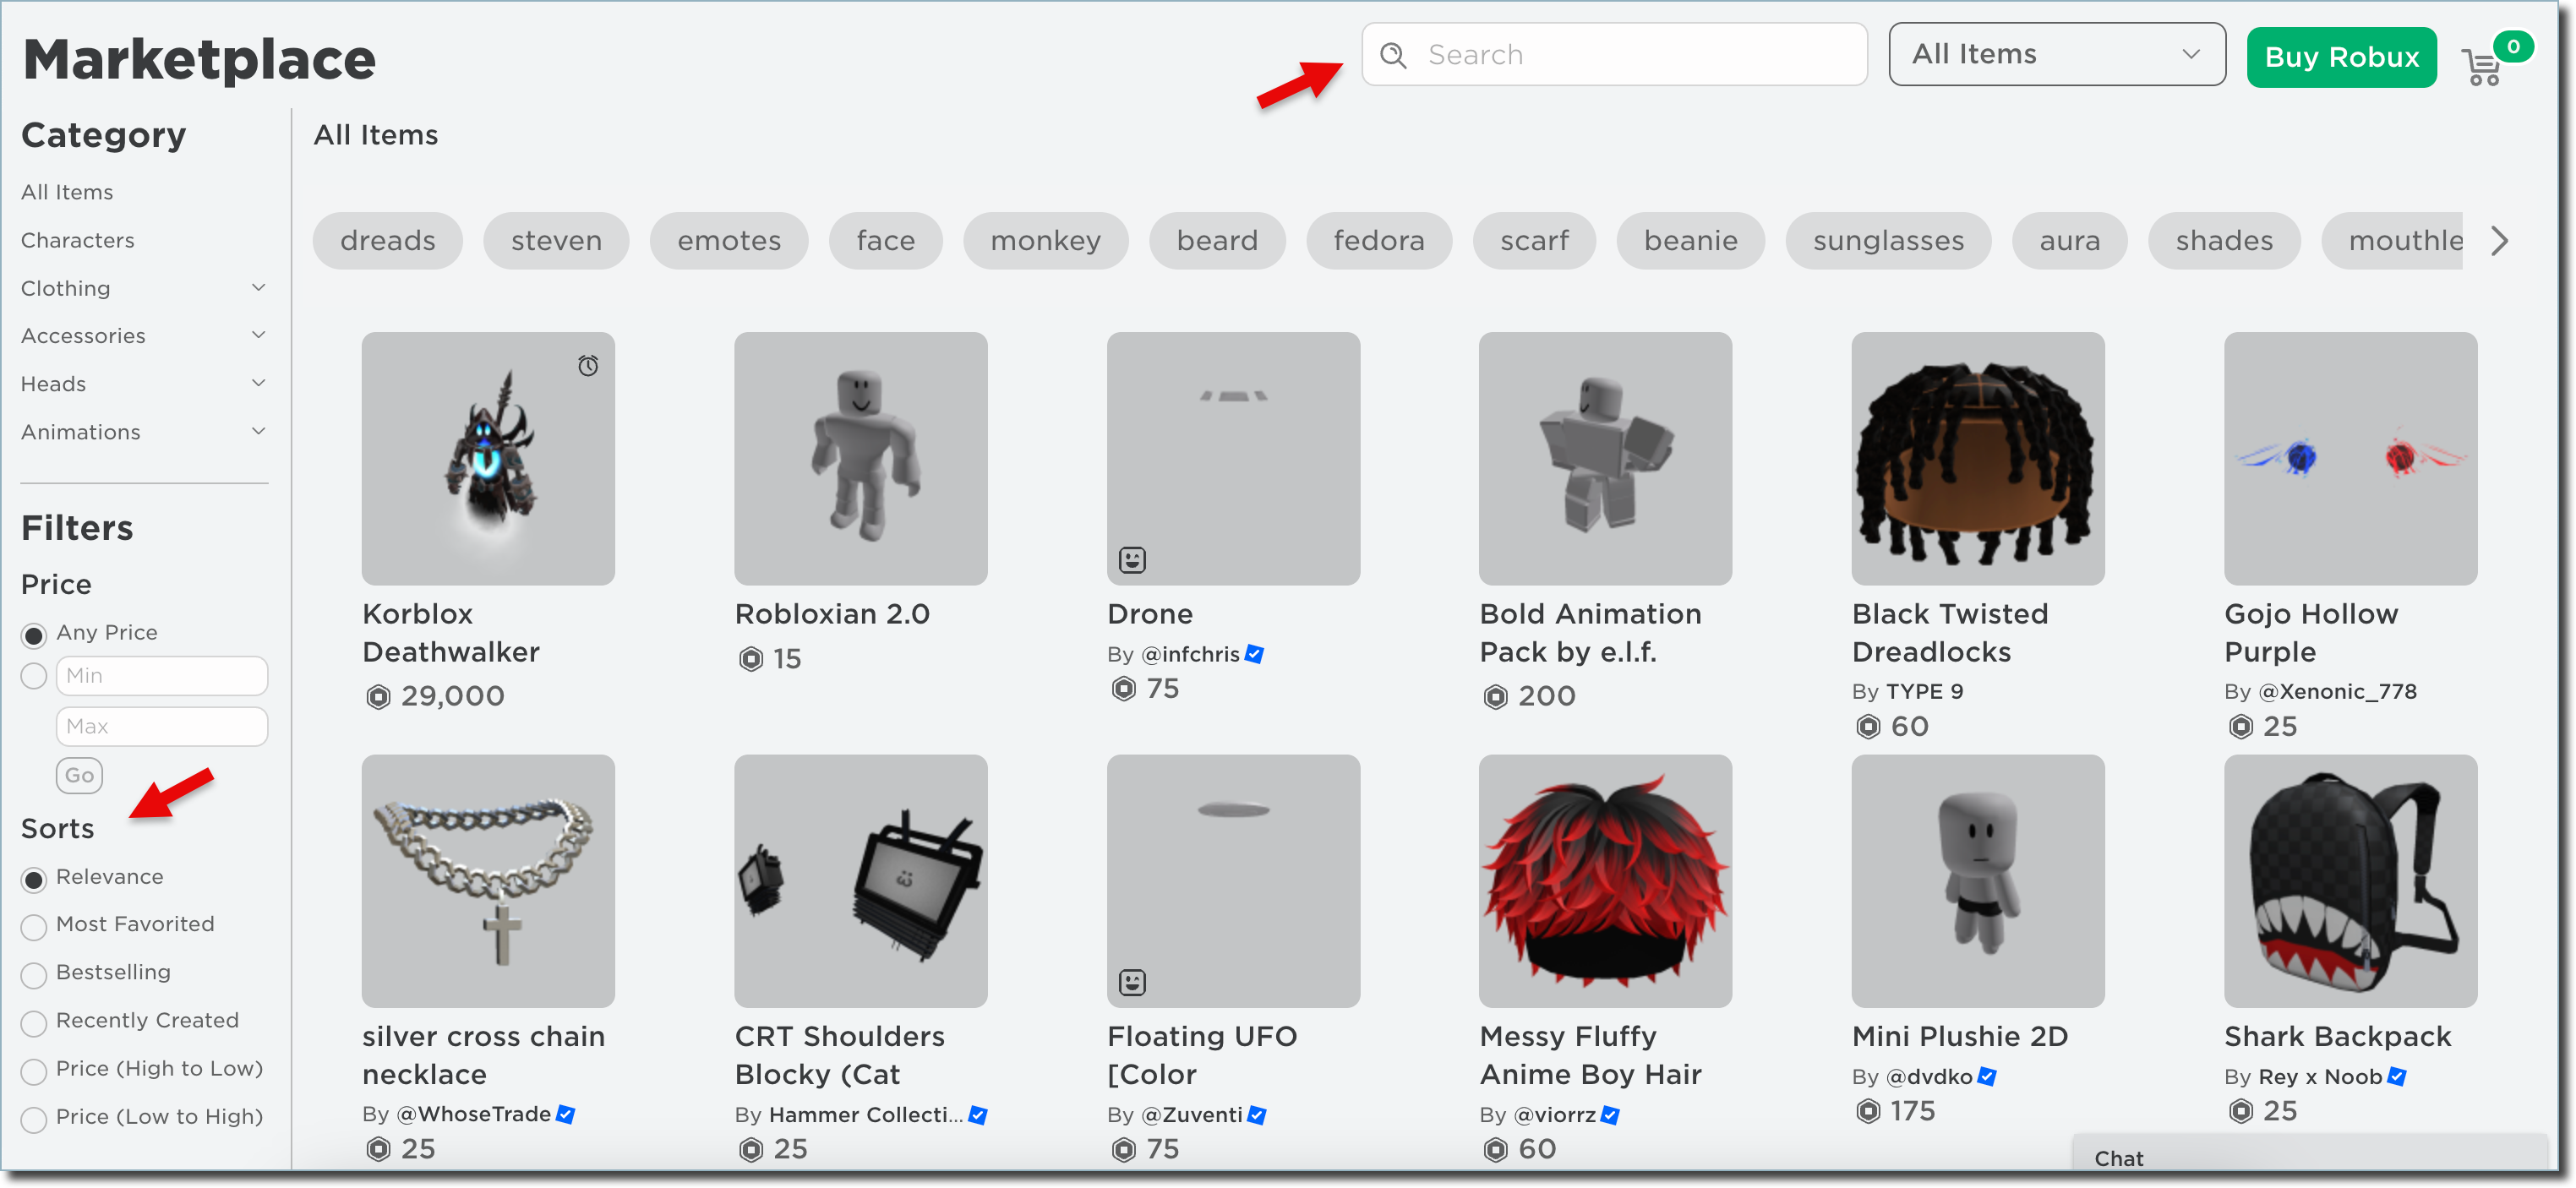The width and height of the screenshot is (2576, 1188).
Task: Filter by fedora tag
Action: pyautogui.click(x=1379, y=240)
